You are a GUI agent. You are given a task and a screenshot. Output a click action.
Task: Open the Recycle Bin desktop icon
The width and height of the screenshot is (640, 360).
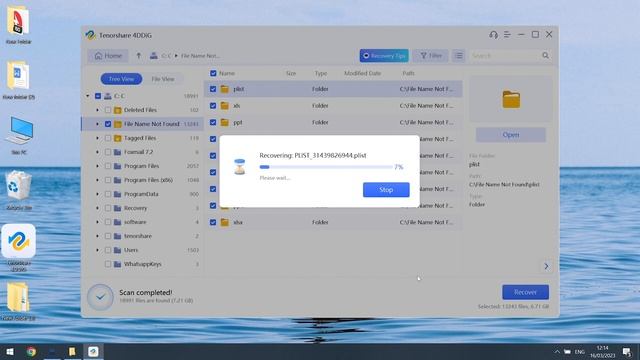(x=19, y=190)
